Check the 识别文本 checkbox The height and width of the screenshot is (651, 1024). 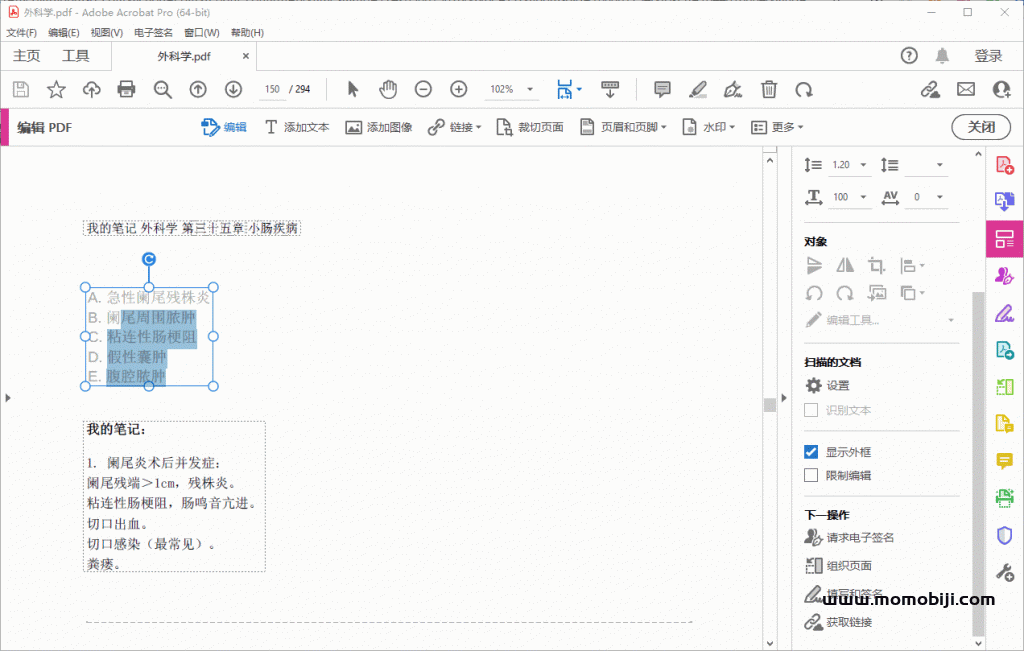(x=813, y=410)
